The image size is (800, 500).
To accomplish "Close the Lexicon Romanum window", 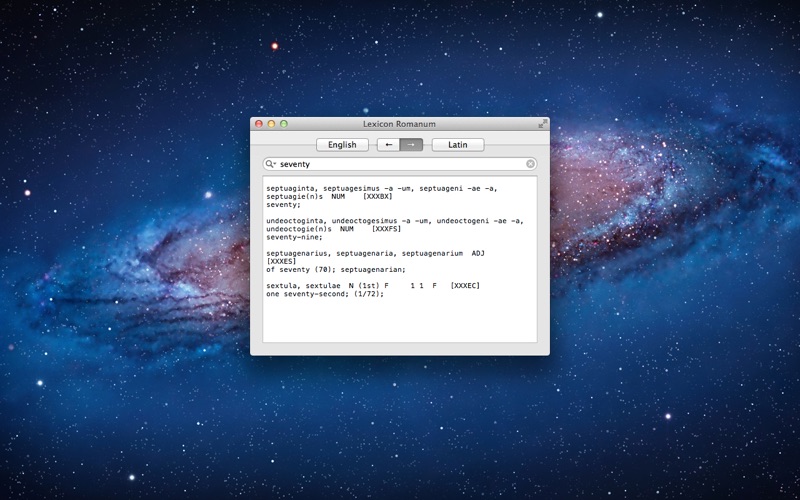I will [259, 124].
